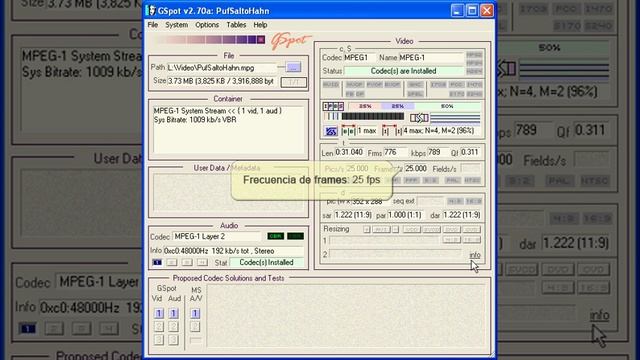Click the Frms field '776'
The width and height of the screenshot is (640, 360).
point(395,152)
